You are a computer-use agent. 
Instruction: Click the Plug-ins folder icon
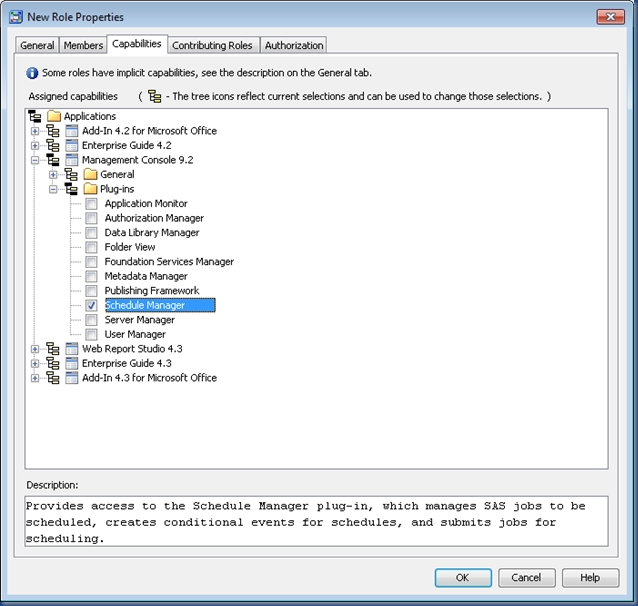(x=90, y=189)
